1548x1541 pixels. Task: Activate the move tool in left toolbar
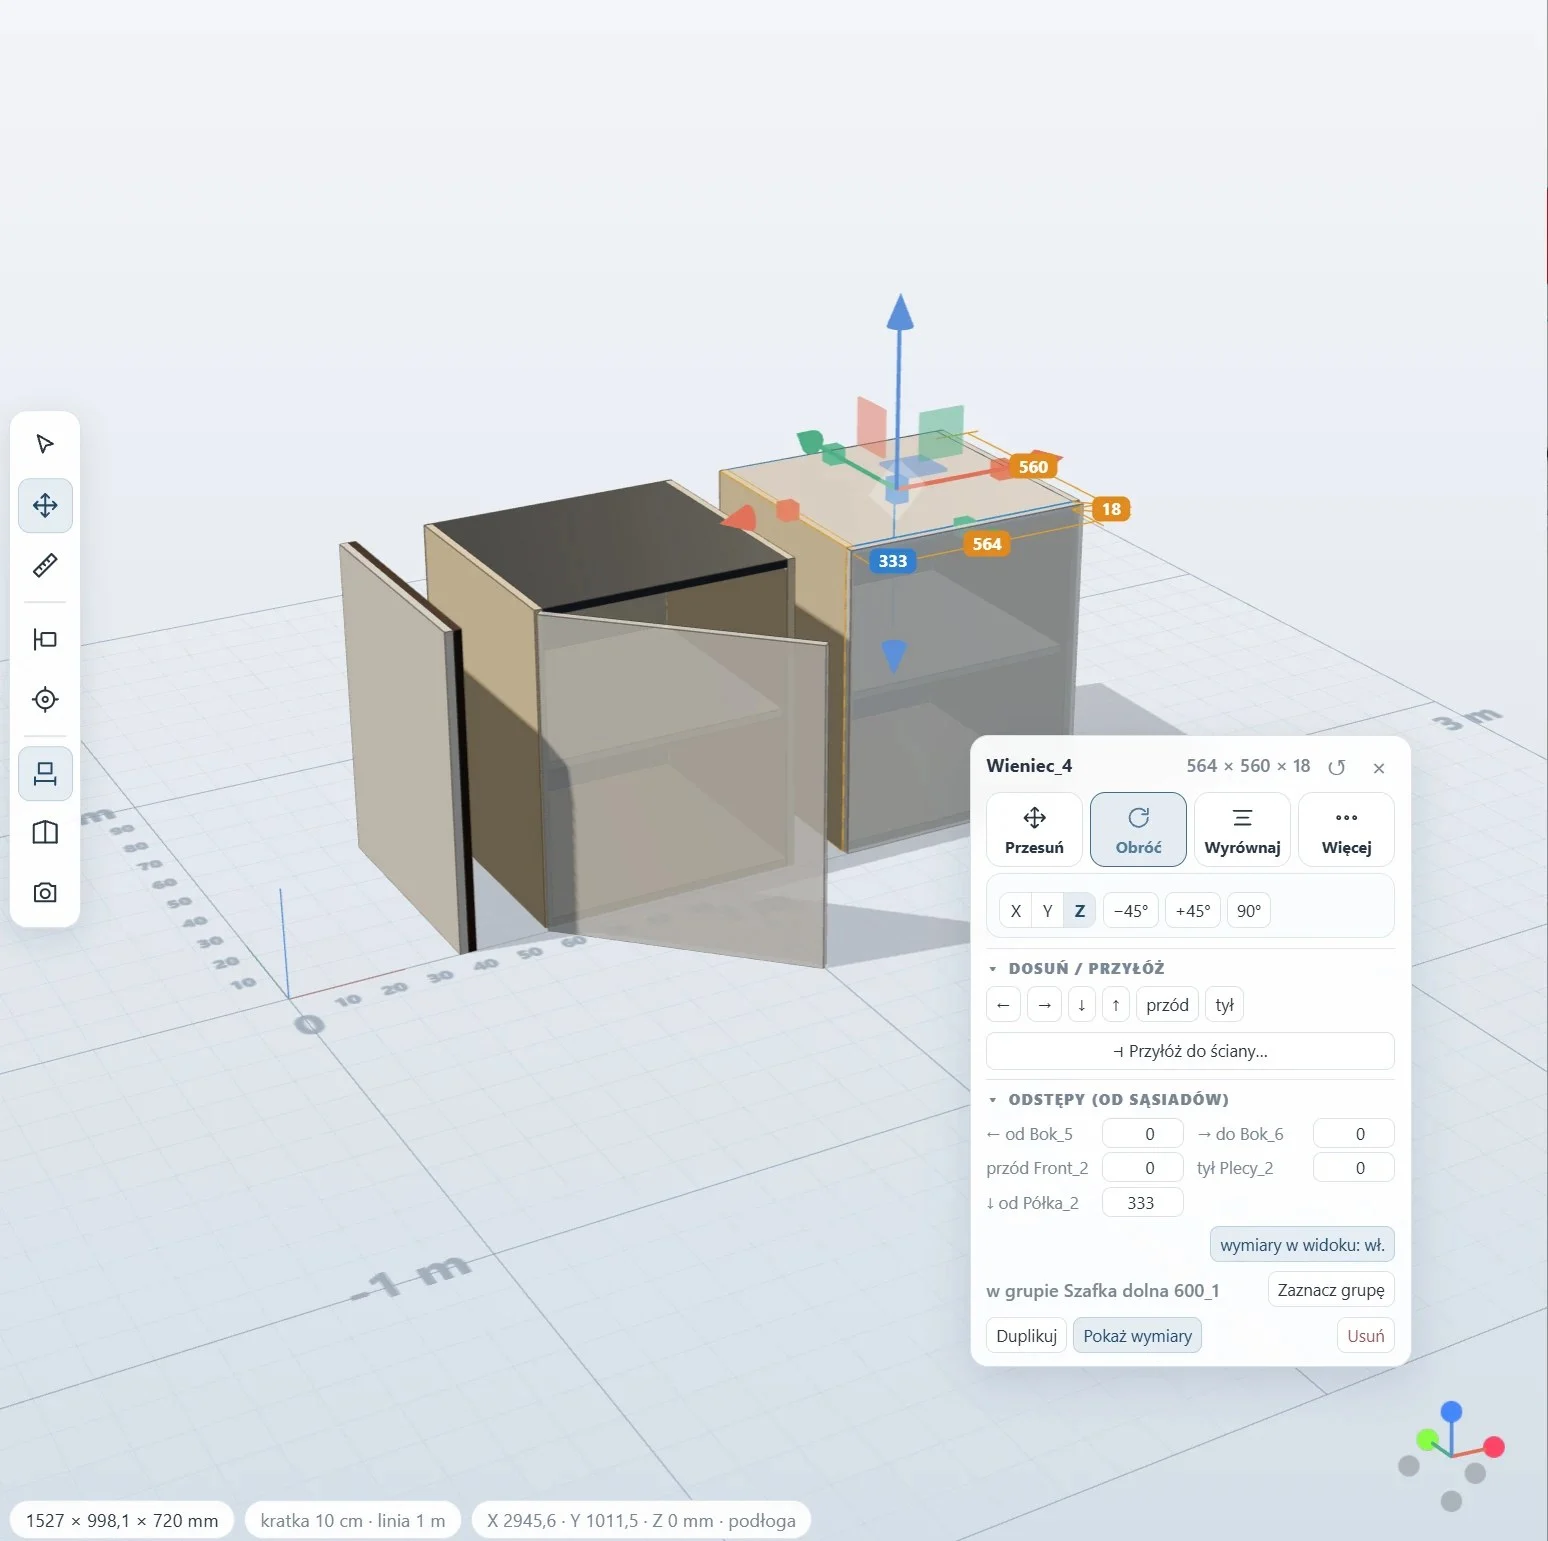(45, 505)
